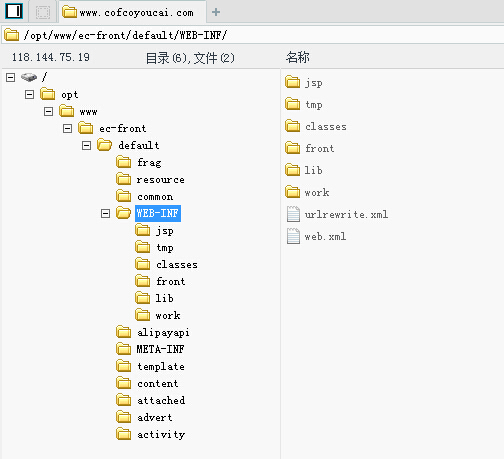Click the urlrewrite.xml file icon
Screen dimensions: 504x459
pos(293,214)
